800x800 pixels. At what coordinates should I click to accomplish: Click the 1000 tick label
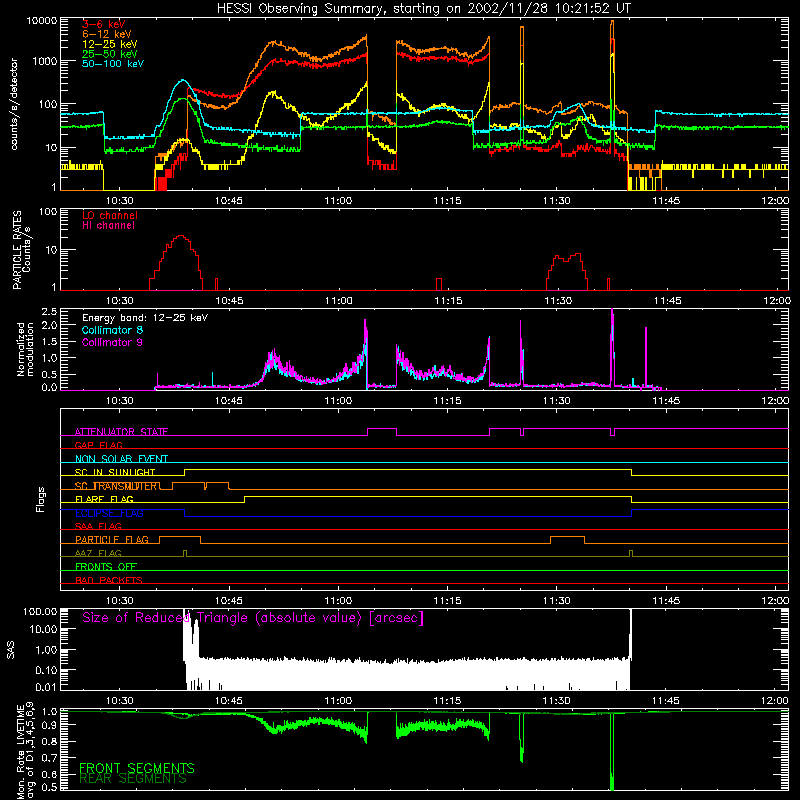45,61
